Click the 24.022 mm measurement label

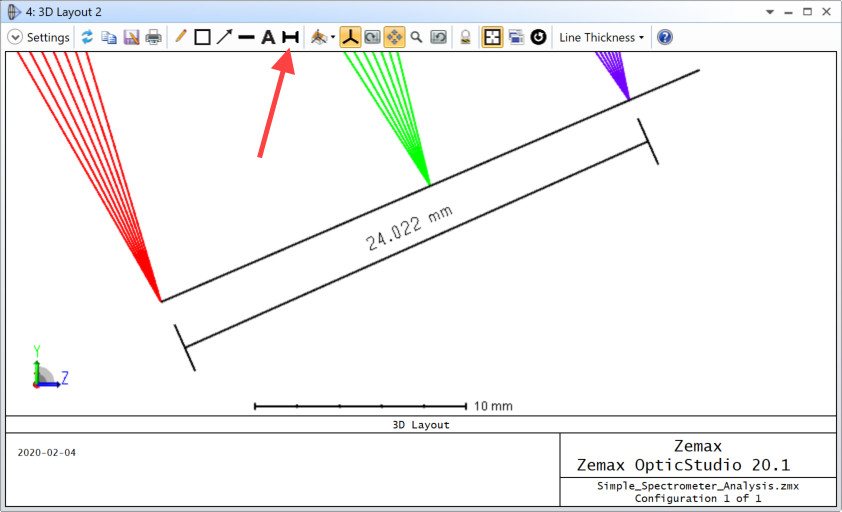pyautogui.click(x=410, y=229)
